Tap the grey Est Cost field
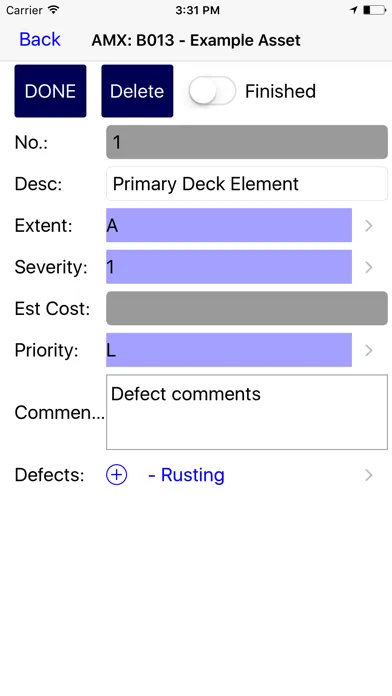392x696 pixels. click(x=247, y=308)
